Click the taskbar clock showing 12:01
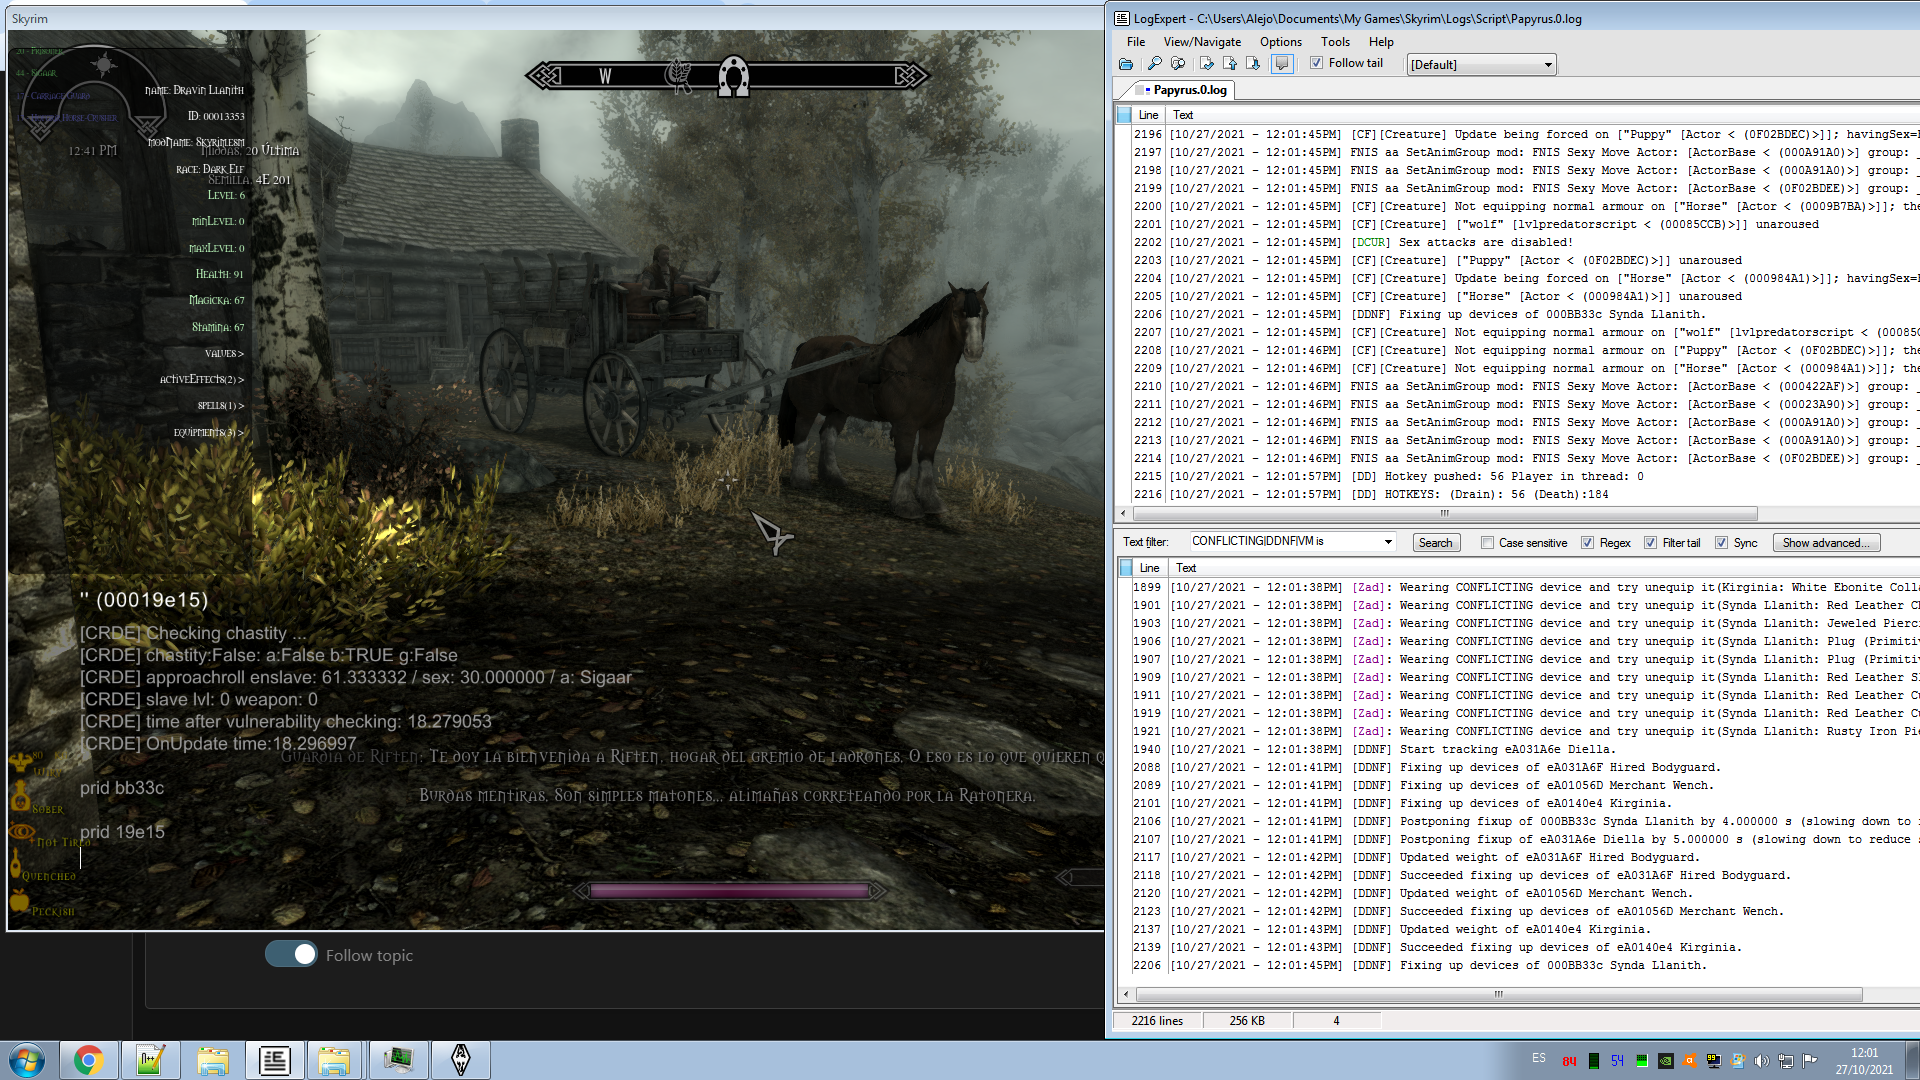 click(1864, 1061)
